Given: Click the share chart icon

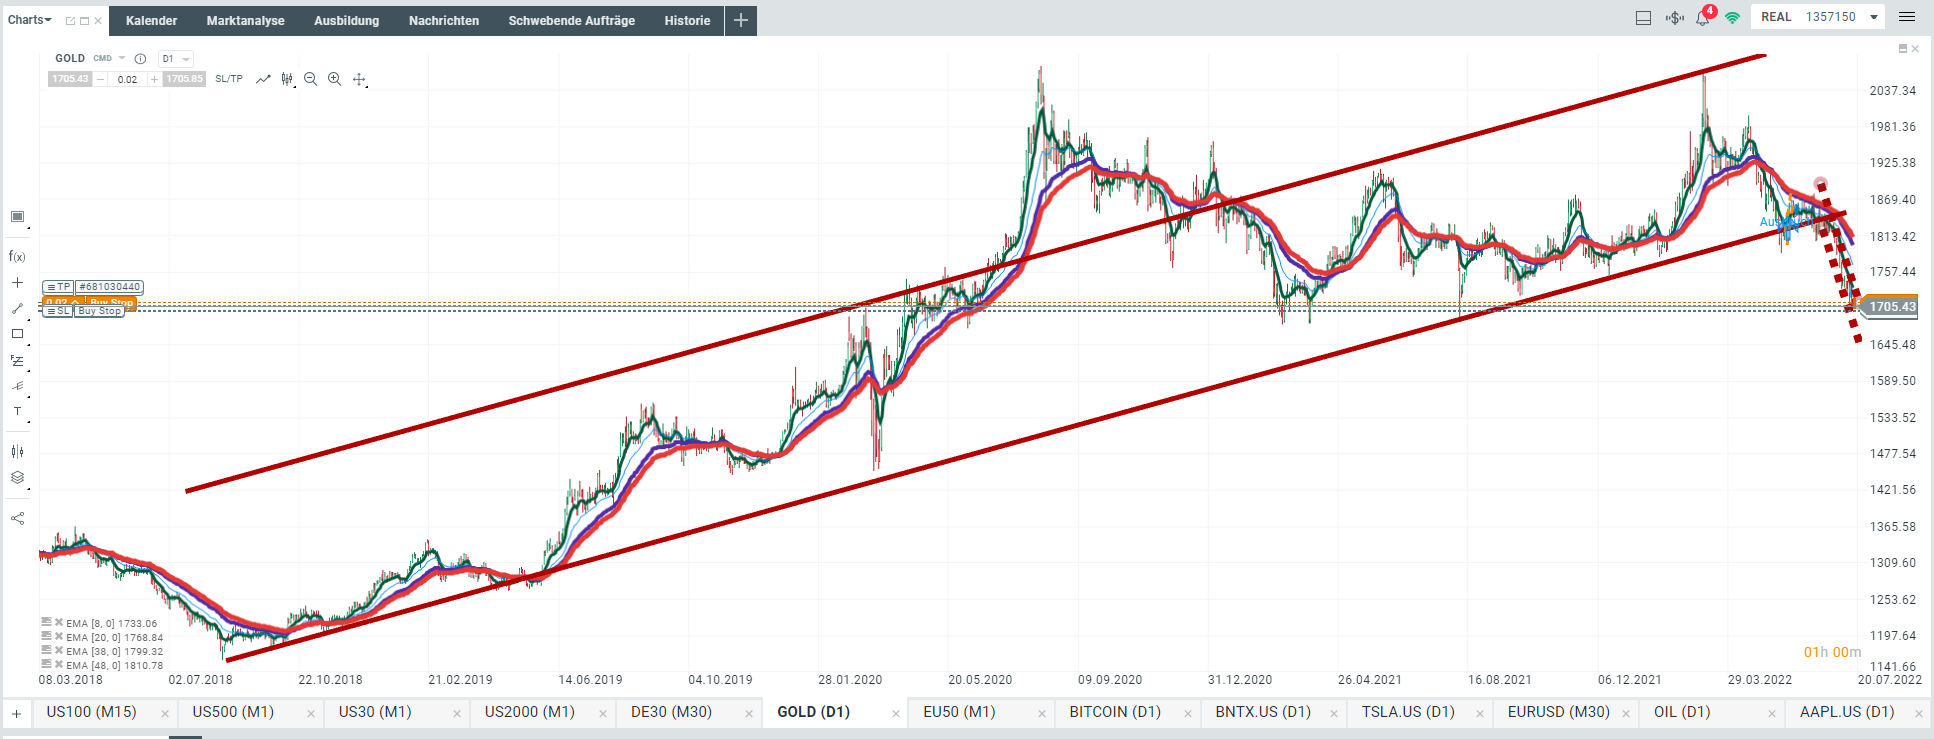Looking at the screenshot, I should (17, 518).
